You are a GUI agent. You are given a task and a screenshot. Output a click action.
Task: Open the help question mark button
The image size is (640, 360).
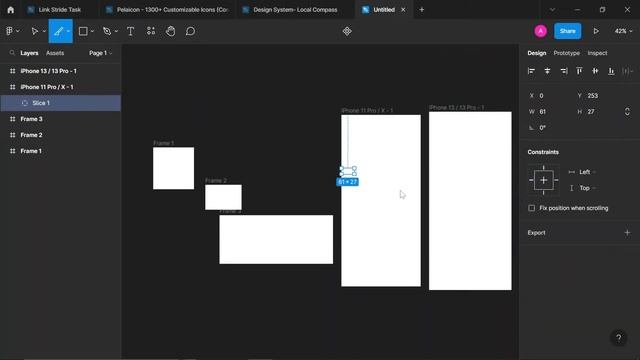pos(619,338)
